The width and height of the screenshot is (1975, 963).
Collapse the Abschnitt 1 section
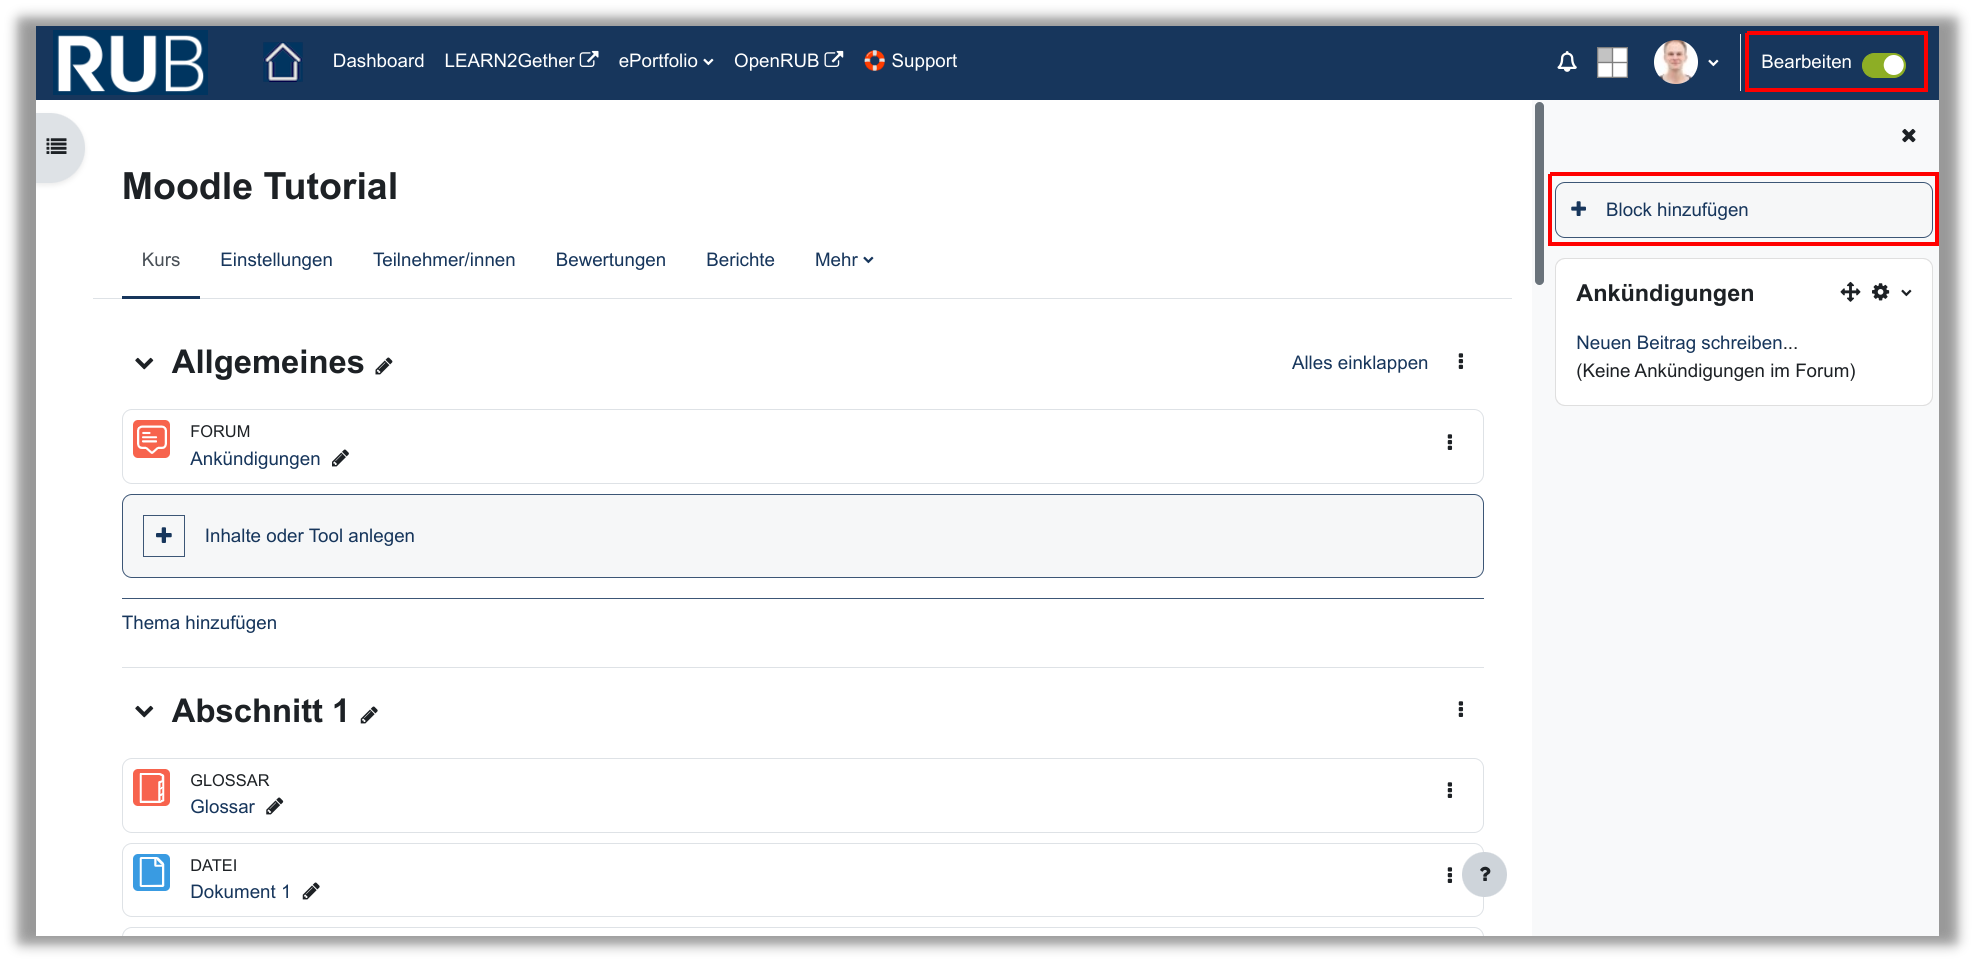(144, 712)
